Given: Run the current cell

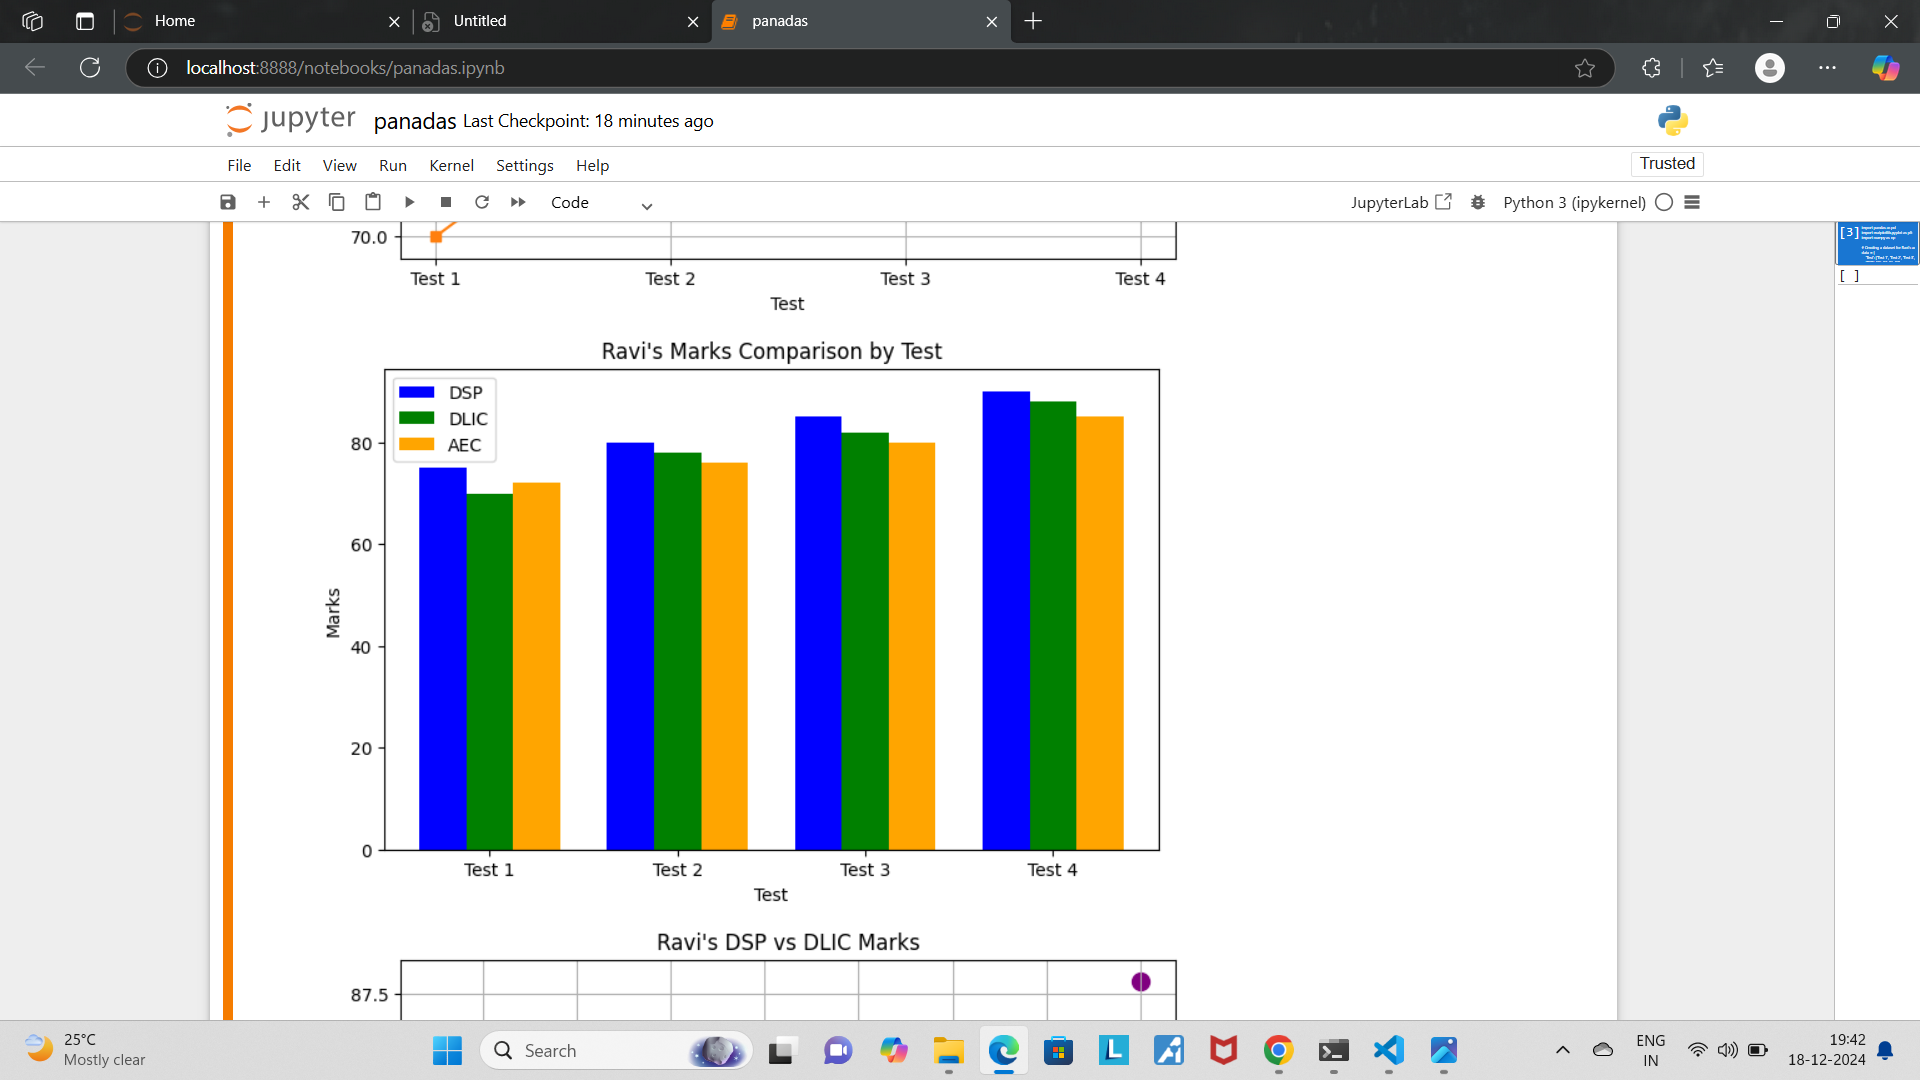Looking at the screenshot, I should [409, 202].
